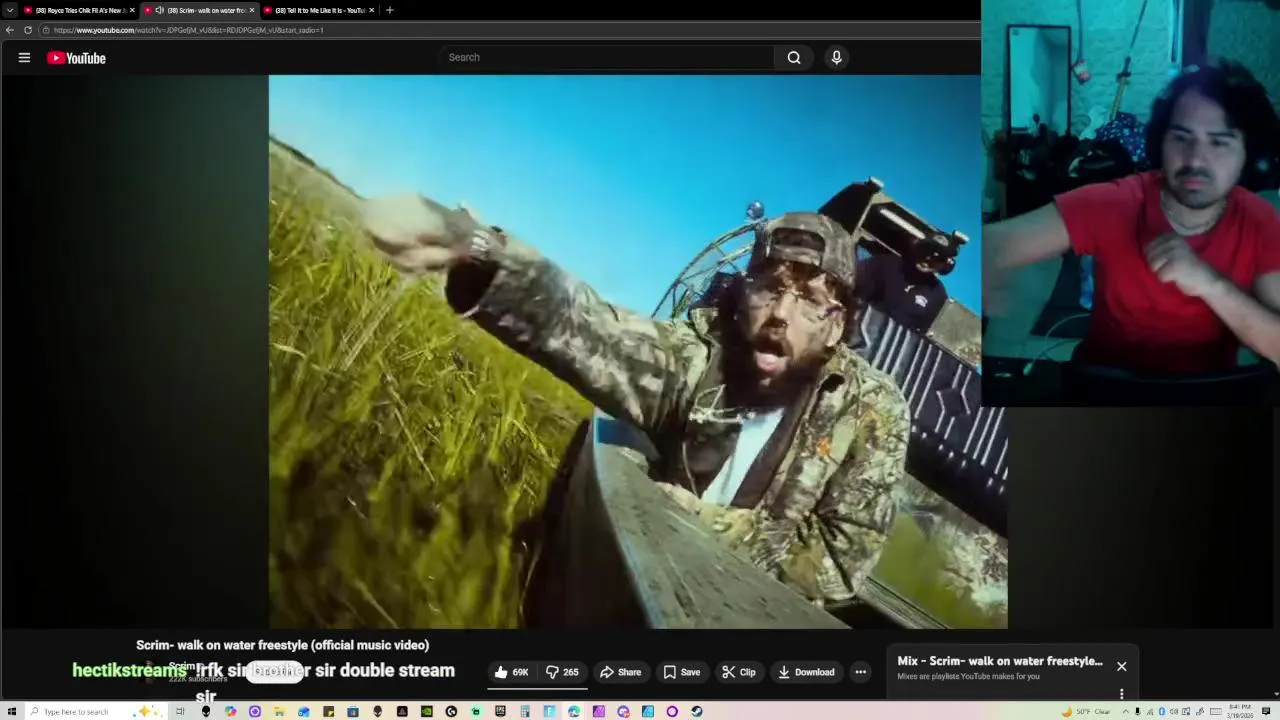Create a Clip of this video
The height and width of the screenshot is (720, 1280).
coord(738,672)
